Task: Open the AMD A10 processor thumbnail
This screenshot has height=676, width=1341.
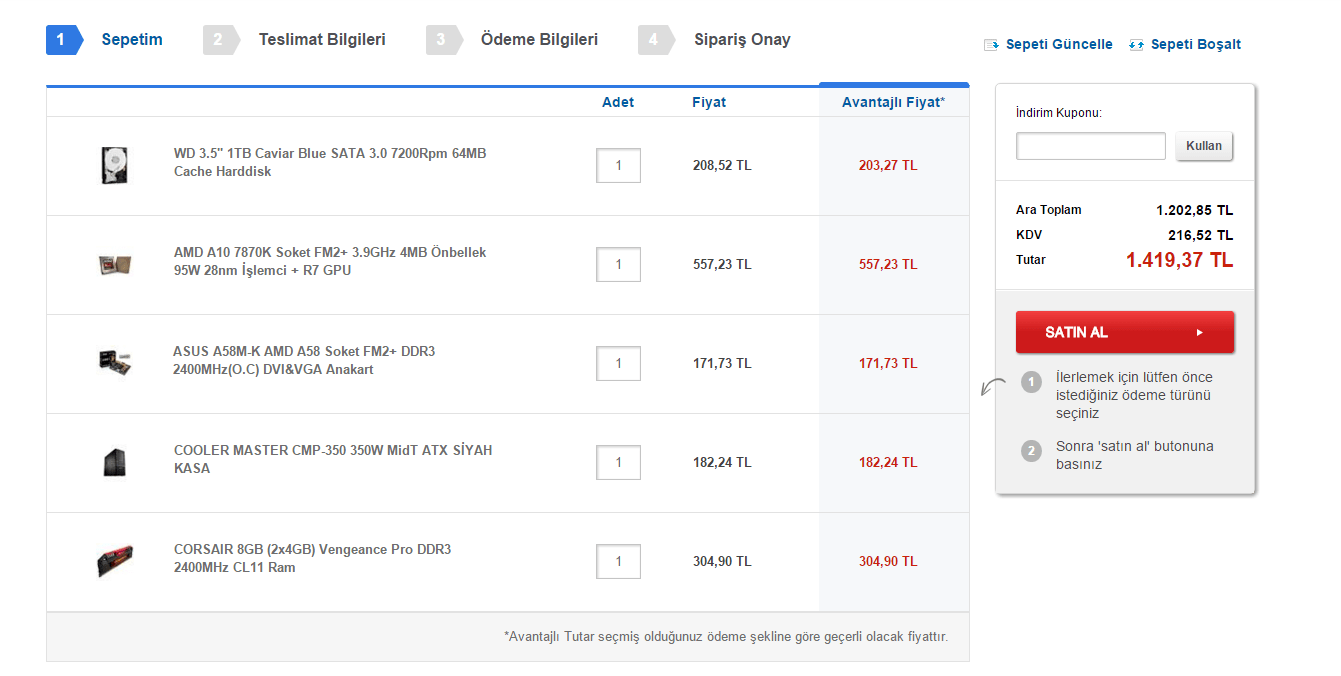Action: pyautogui.click(x=112, y=264)
